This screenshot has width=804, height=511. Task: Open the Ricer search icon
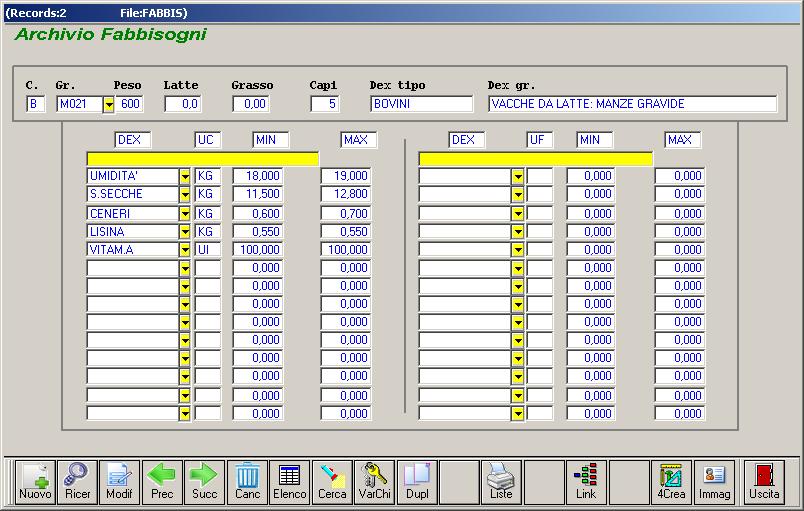(x=77, y=482)
